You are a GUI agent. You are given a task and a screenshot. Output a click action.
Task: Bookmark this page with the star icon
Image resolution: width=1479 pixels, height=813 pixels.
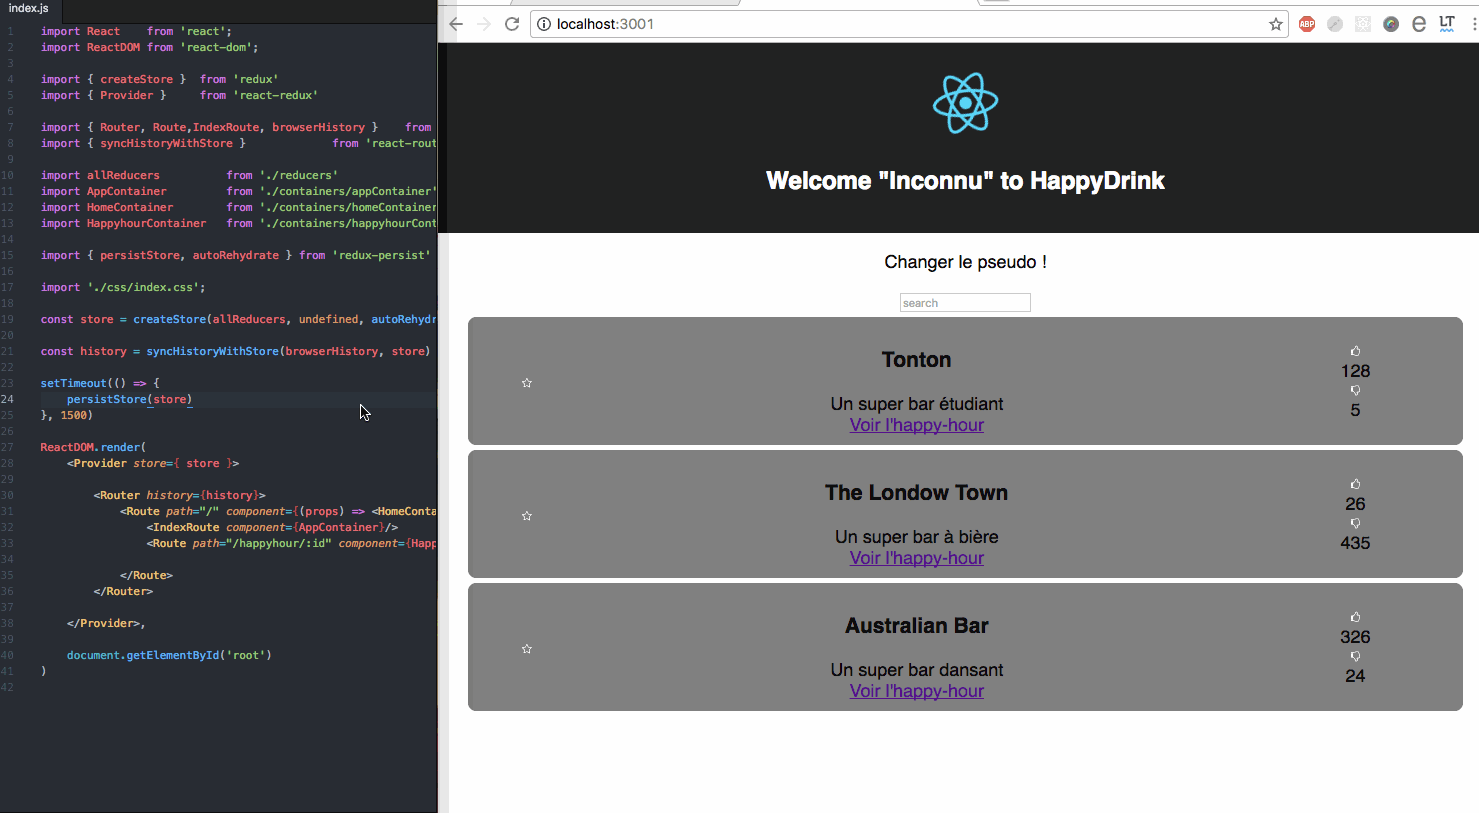coord(1276,24)
